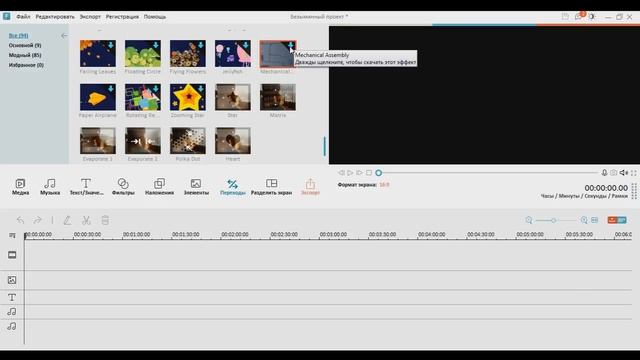Click the first music track header icon

12,312
